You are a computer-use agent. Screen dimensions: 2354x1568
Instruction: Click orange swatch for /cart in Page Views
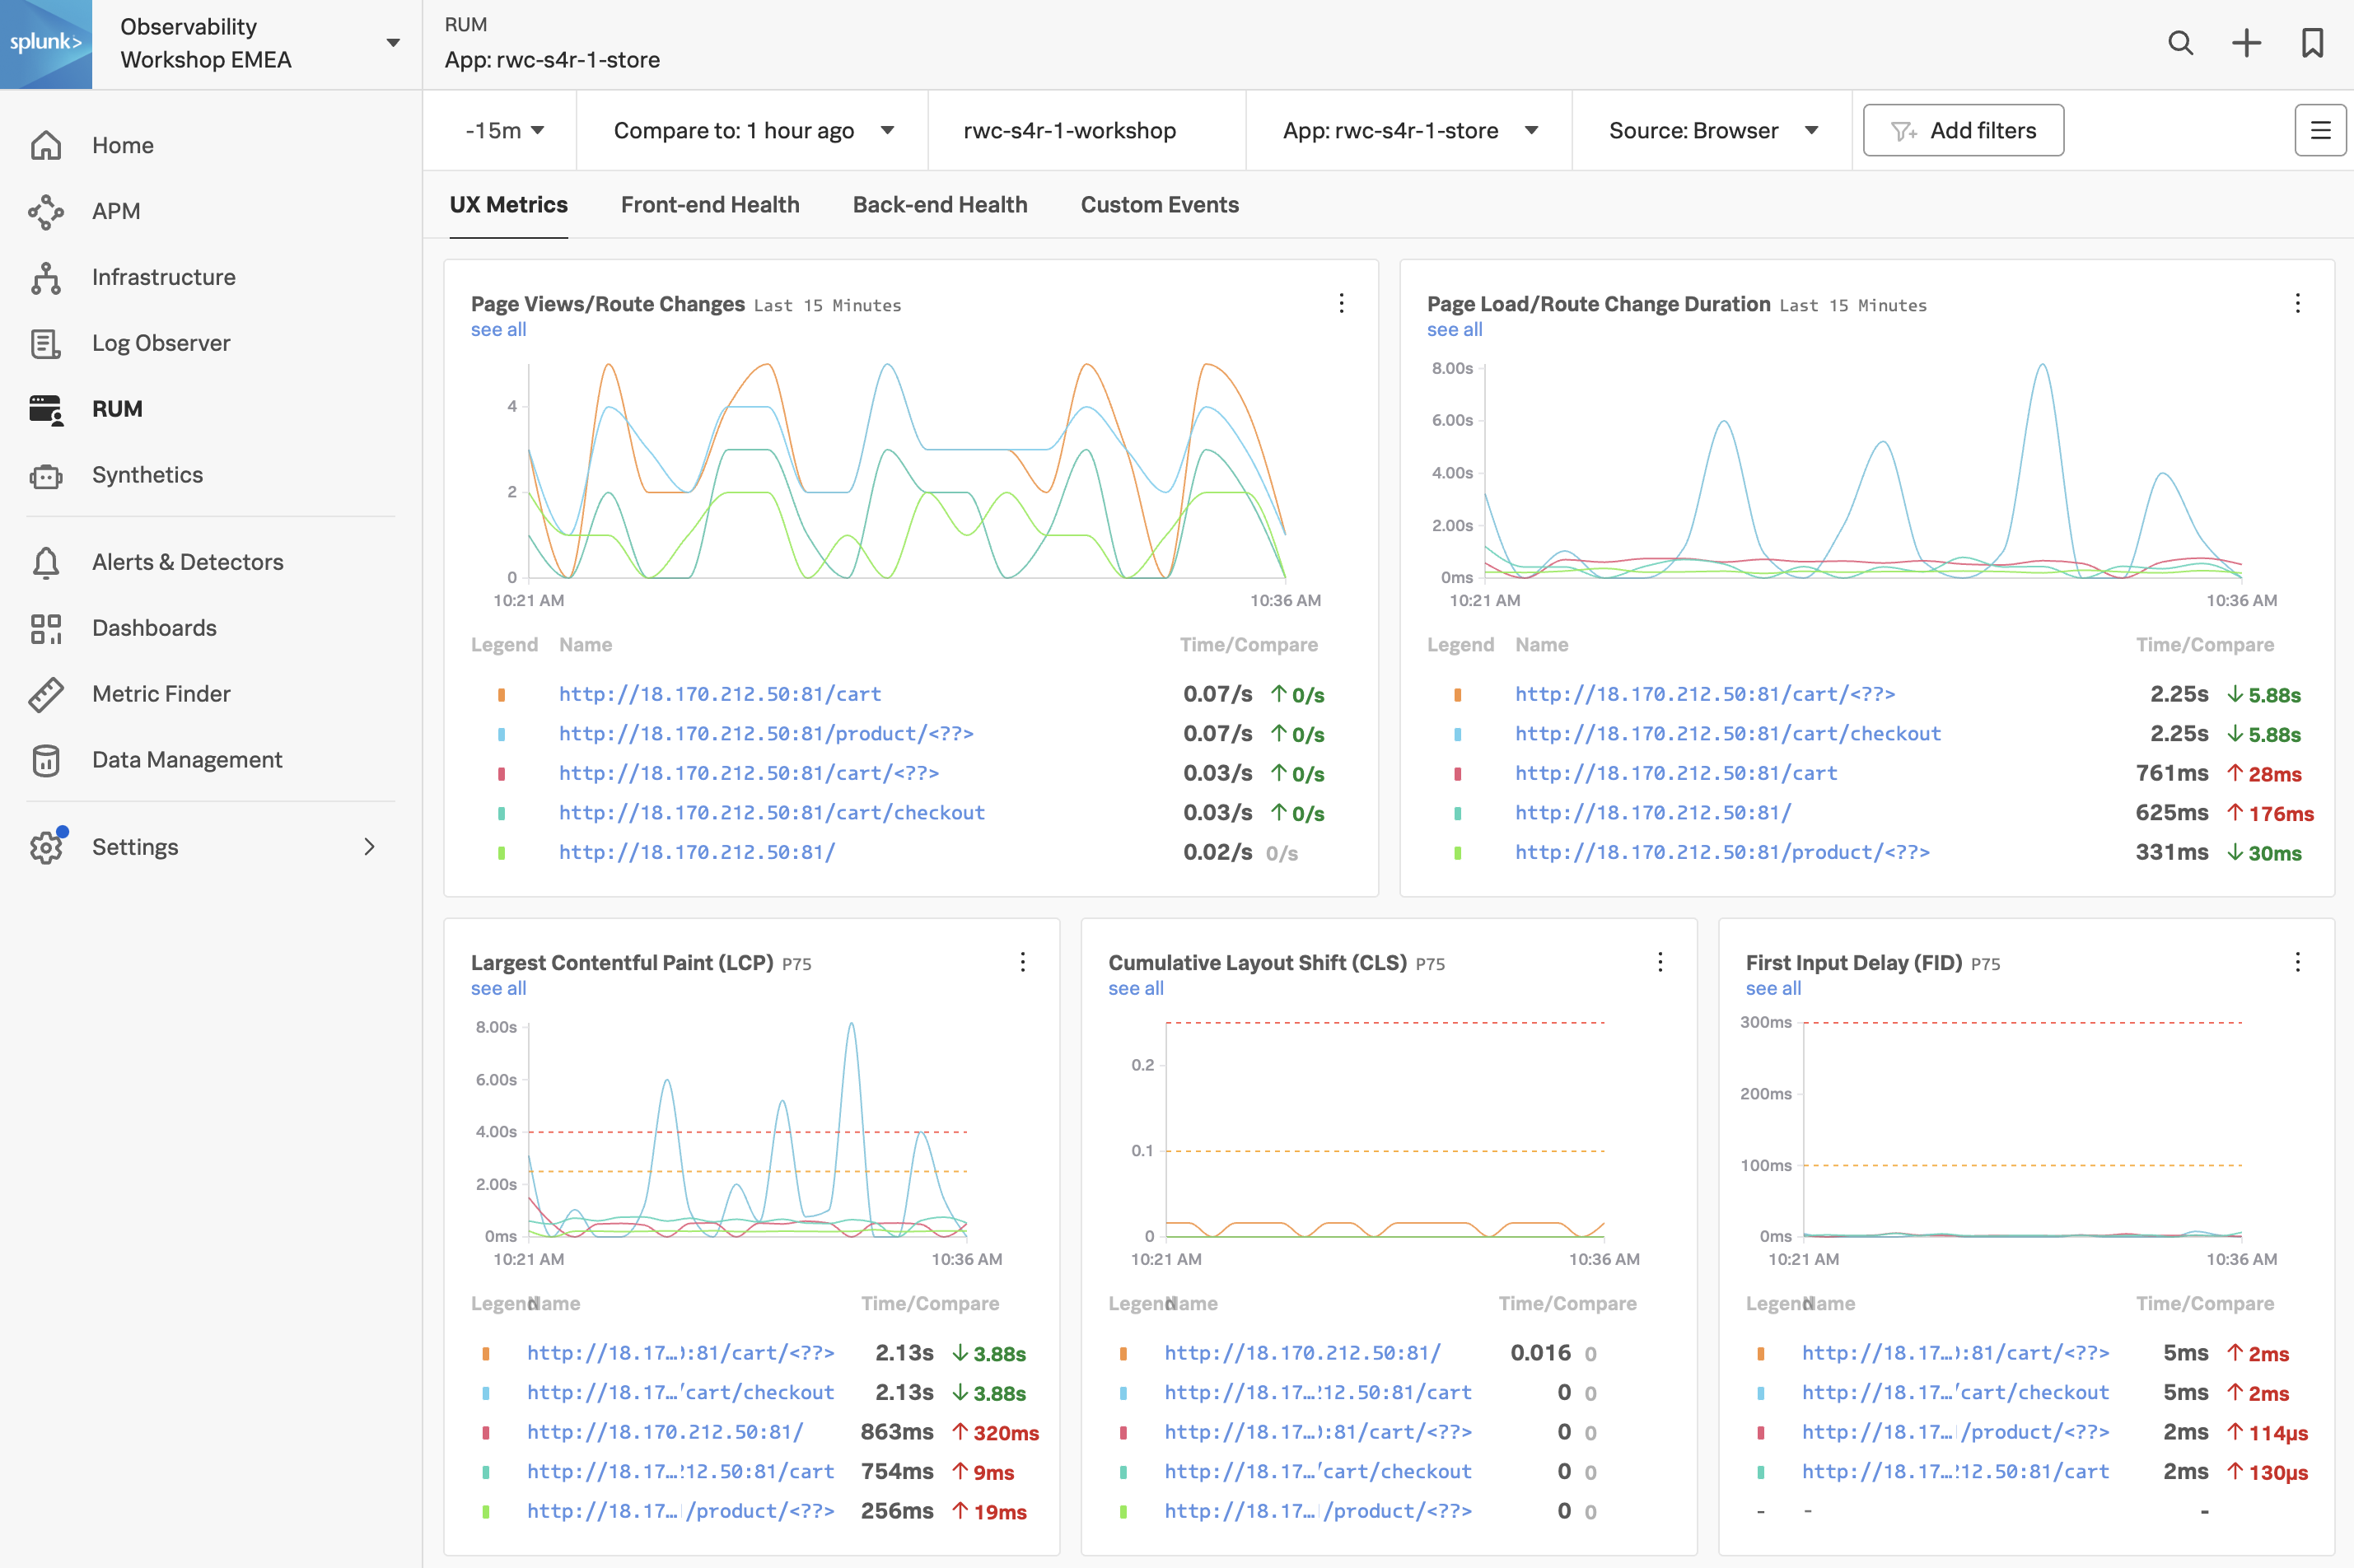501,695
